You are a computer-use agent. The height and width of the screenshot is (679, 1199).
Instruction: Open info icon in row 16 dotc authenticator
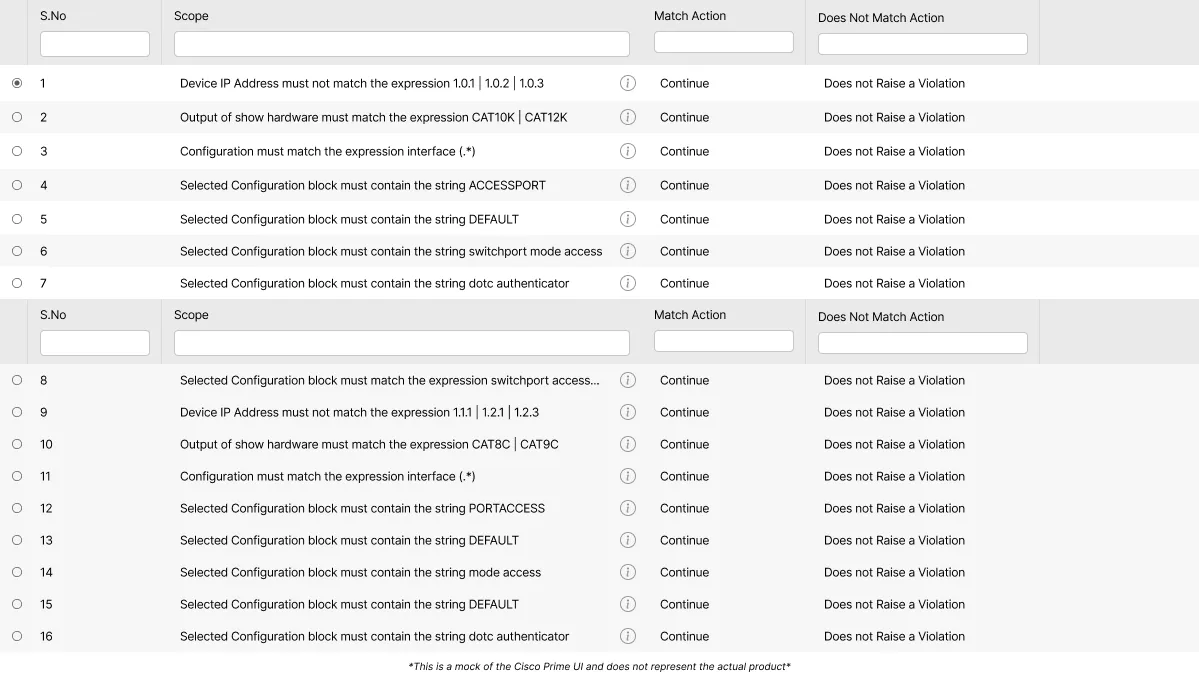tap(628, 636)
